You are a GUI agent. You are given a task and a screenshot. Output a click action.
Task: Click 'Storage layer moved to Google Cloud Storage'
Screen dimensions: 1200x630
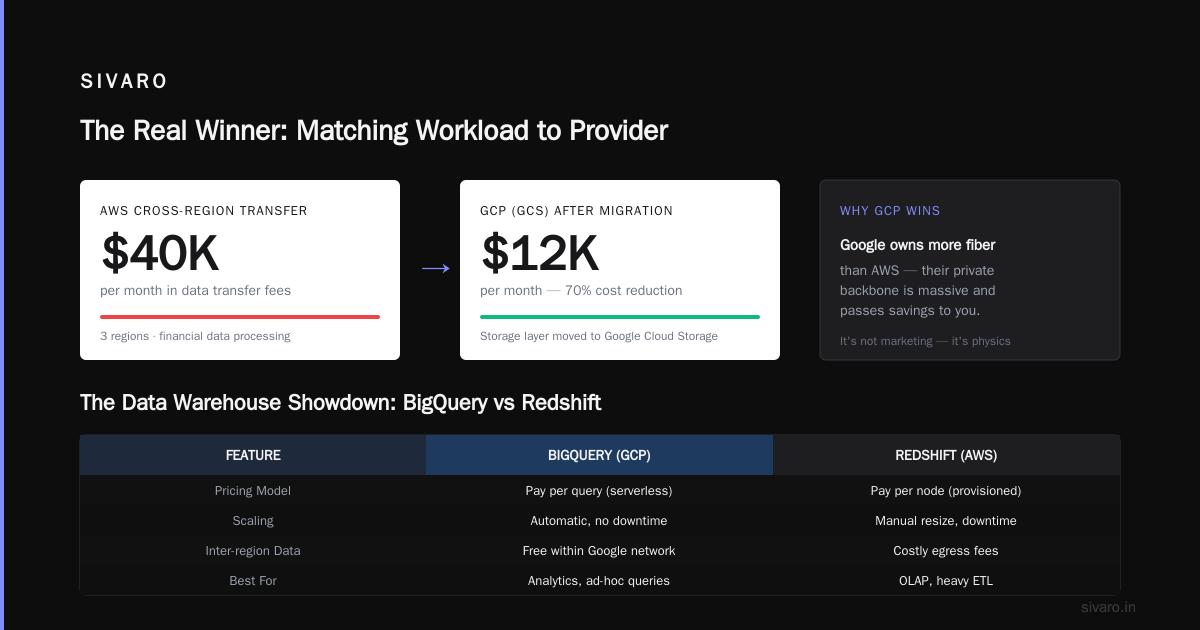point(599,336)
